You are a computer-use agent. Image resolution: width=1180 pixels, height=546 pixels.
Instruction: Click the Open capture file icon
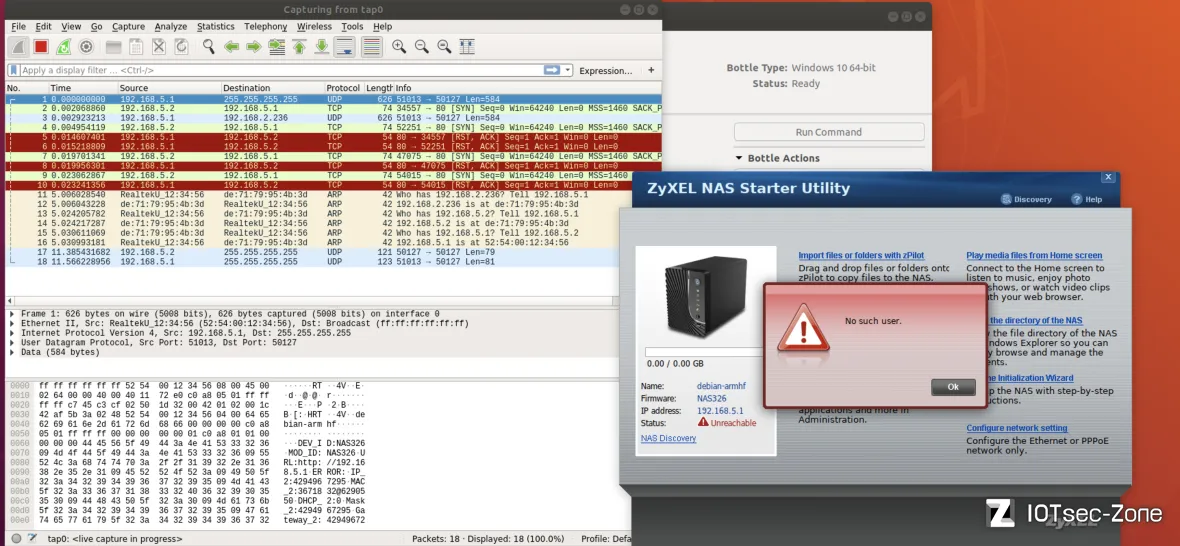click(x=114, y=47)
